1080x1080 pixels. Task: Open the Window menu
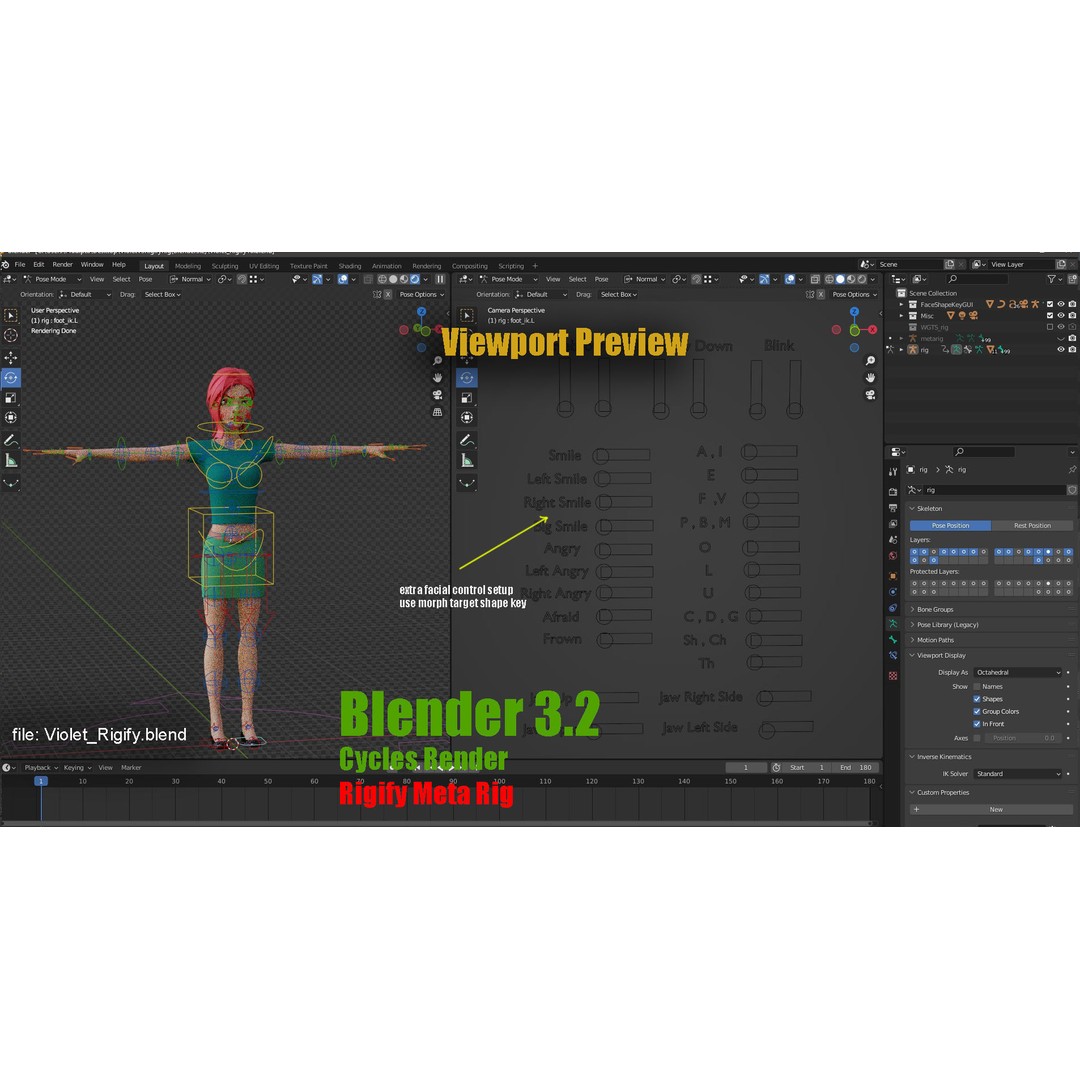coord(92,264)
